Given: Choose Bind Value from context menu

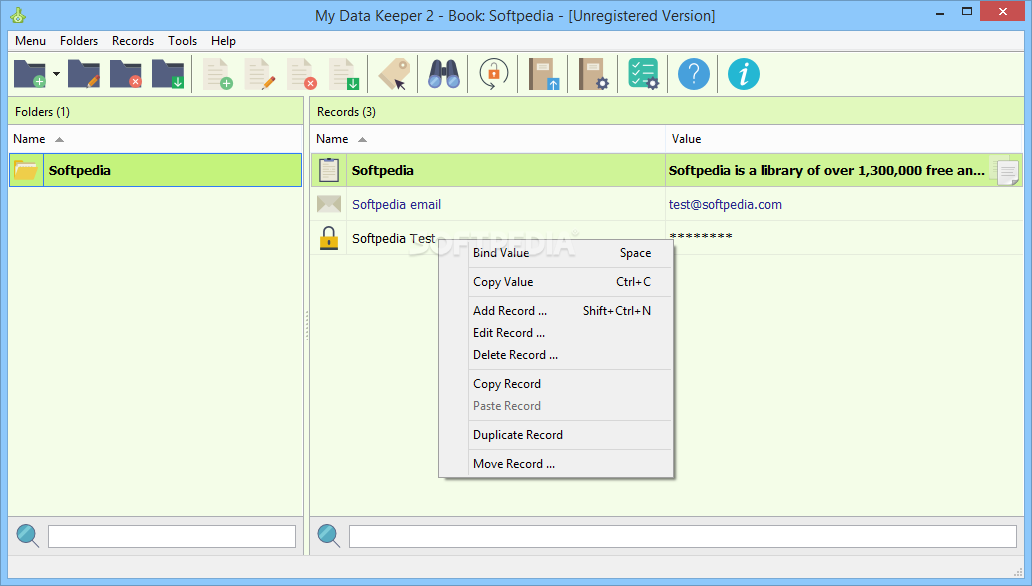Looking at the screenshot, I should point(556,253).
